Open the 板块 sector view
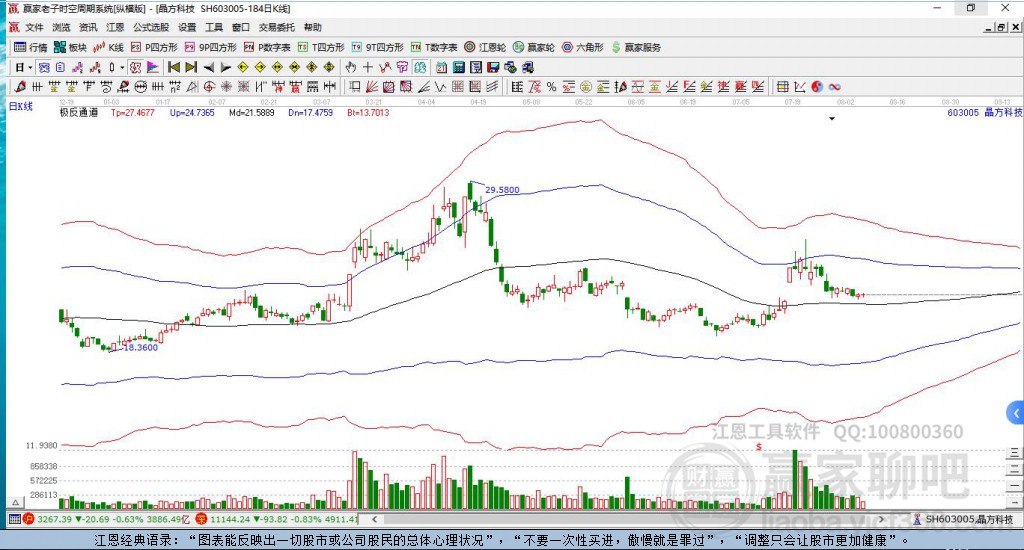This screenshot has width=1024, height=550. (71, 47)
